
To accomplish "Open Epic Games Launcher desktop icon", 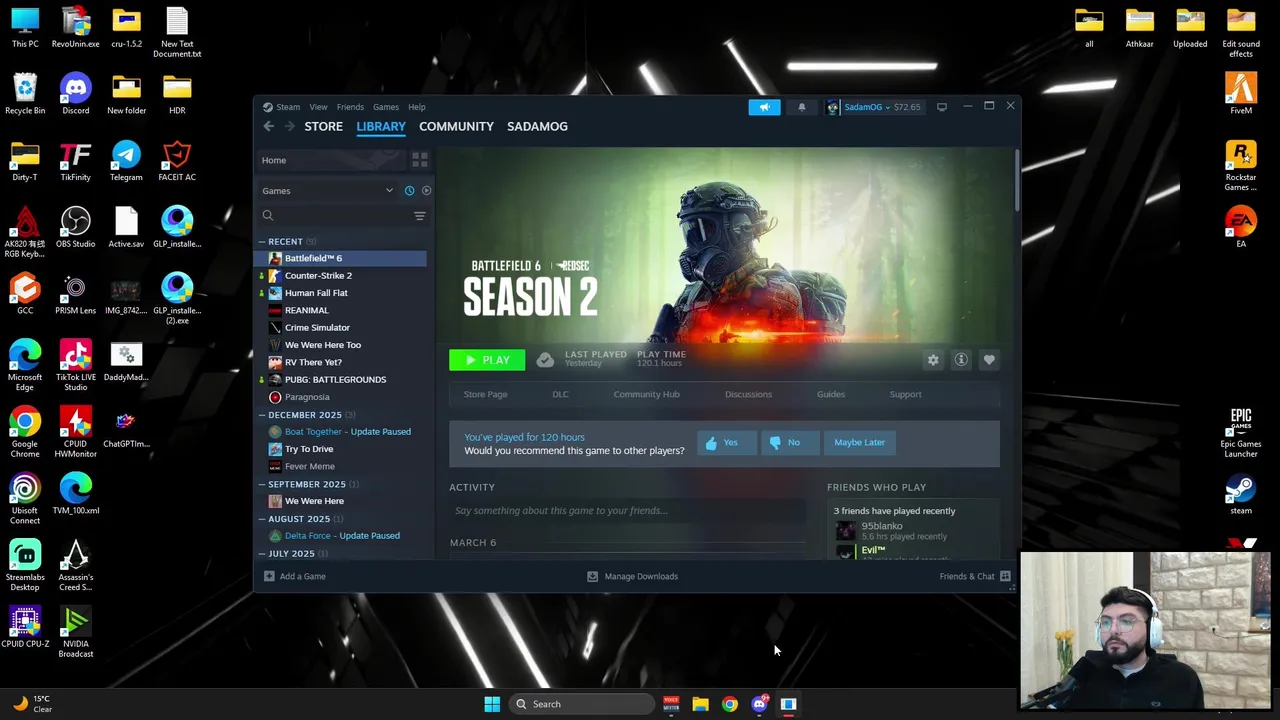I will (1240, 431).
